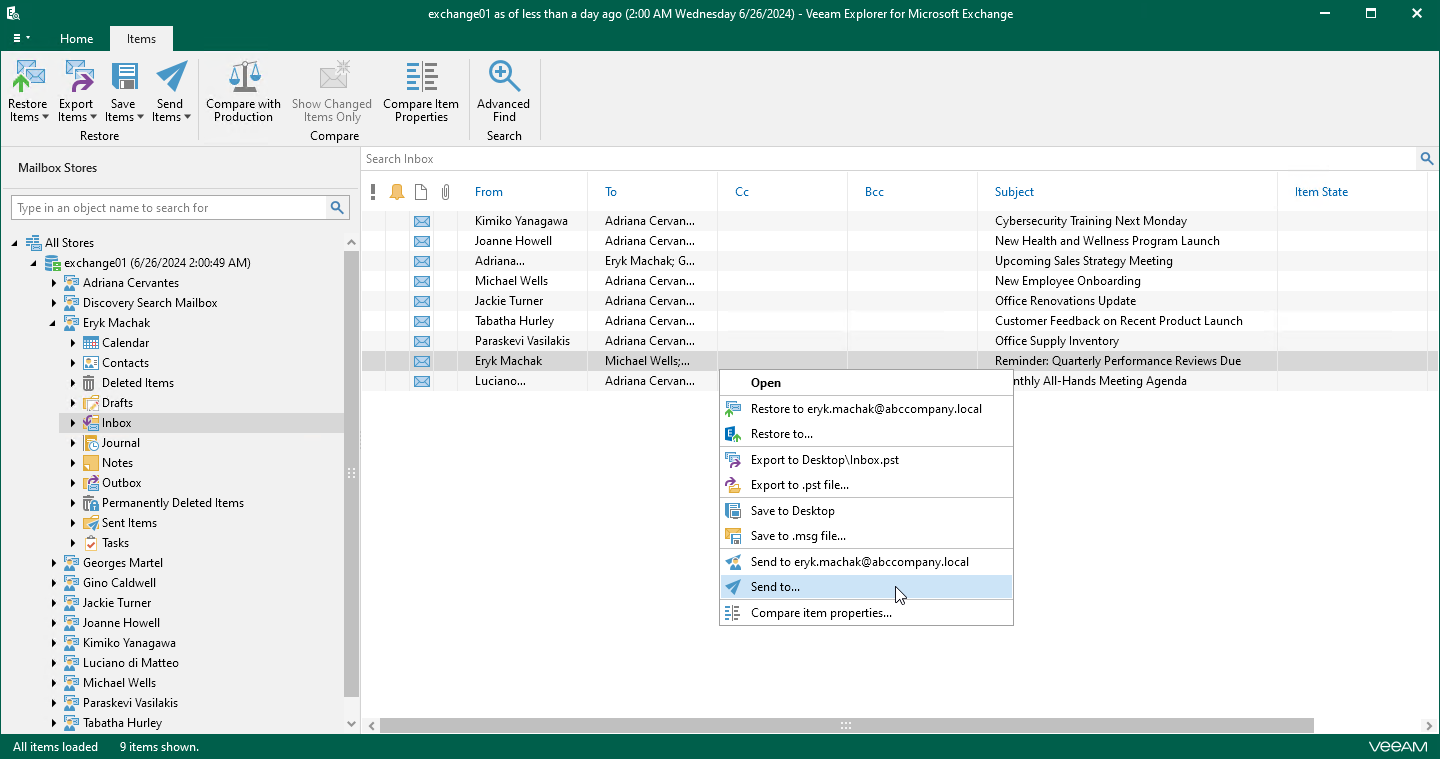Switch to the Home ribbon tab
The width and height of the screenshot is (1440, 759).
(76, 39)
